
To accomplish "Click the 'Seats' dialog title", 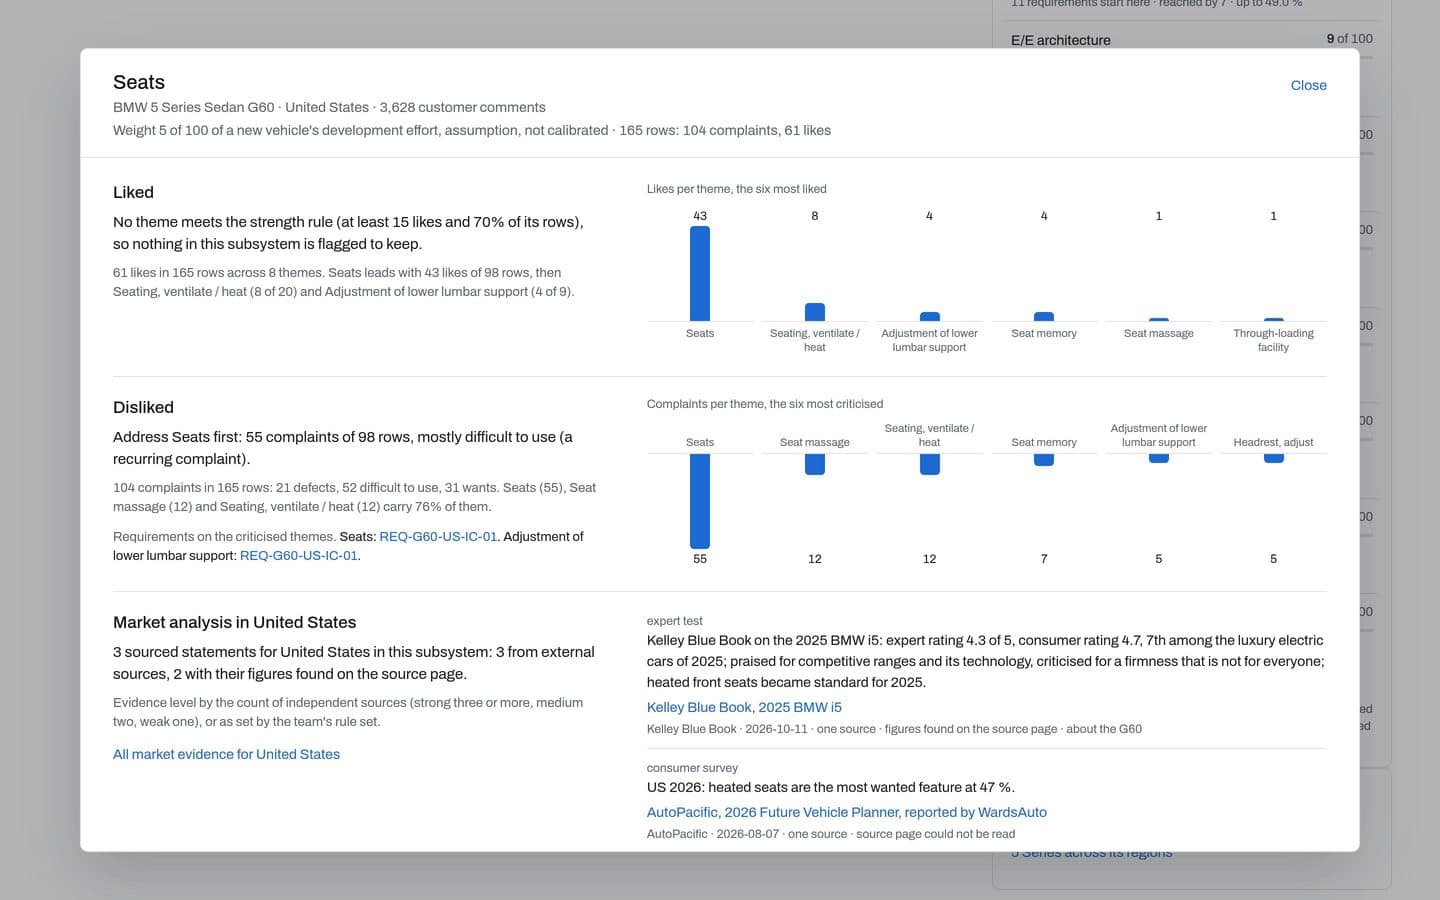I will click(139, 82).
